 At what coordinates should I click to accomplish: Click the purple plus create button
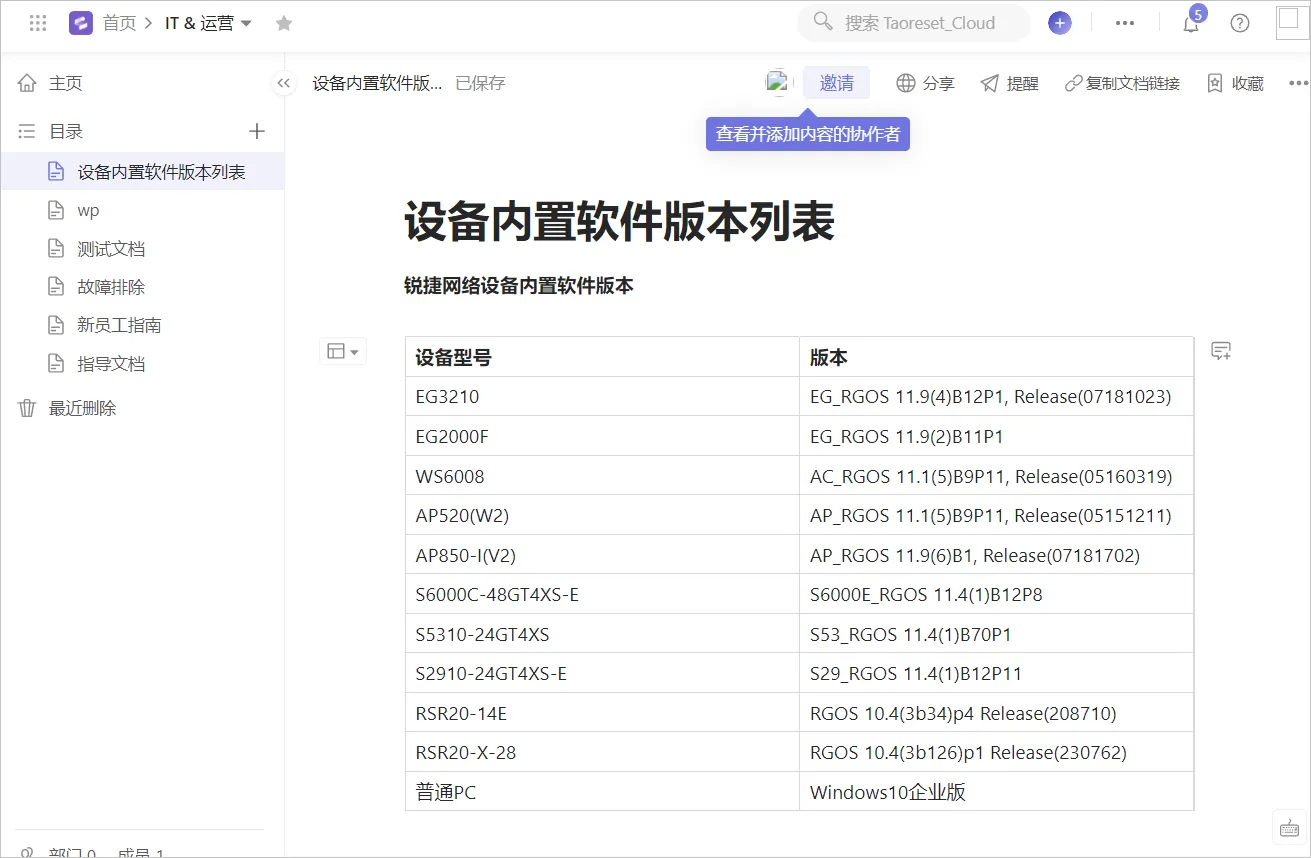coord(1060,23)
